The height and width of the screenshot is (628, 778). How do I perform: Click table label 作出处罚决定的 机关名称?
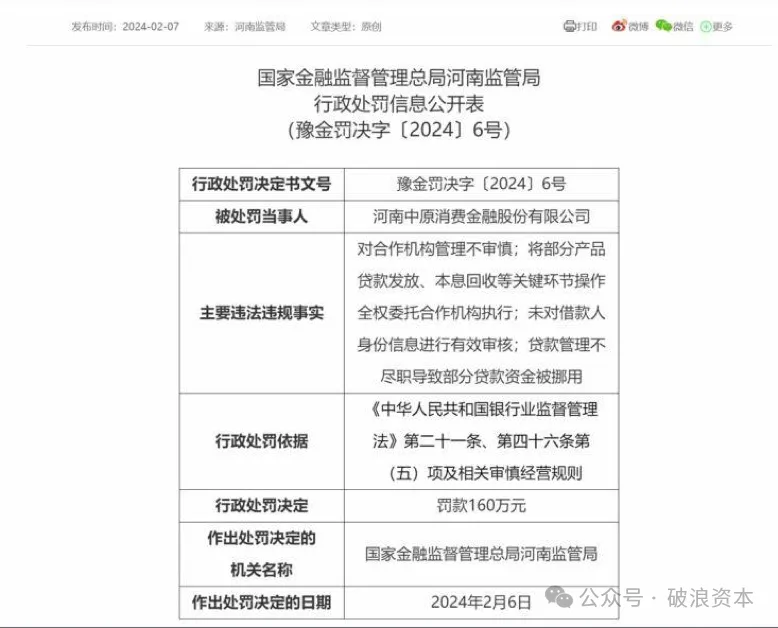[261, 554]
